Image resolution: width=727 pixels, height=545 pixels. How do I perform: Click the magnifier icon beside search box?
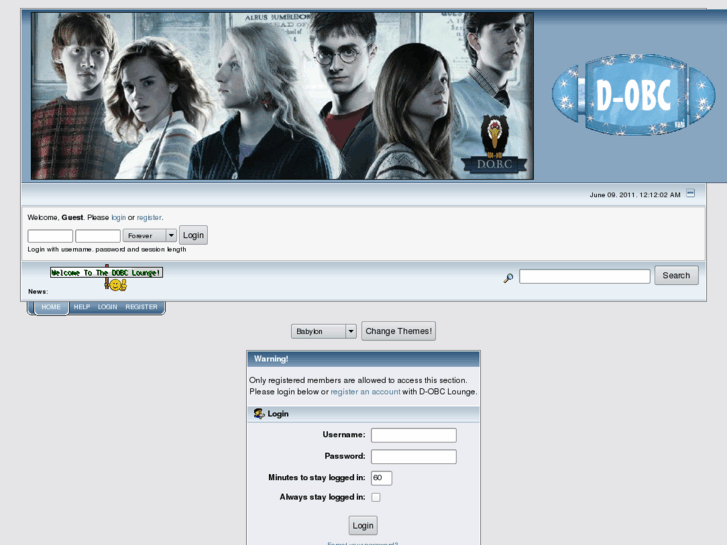coord(508,278)
